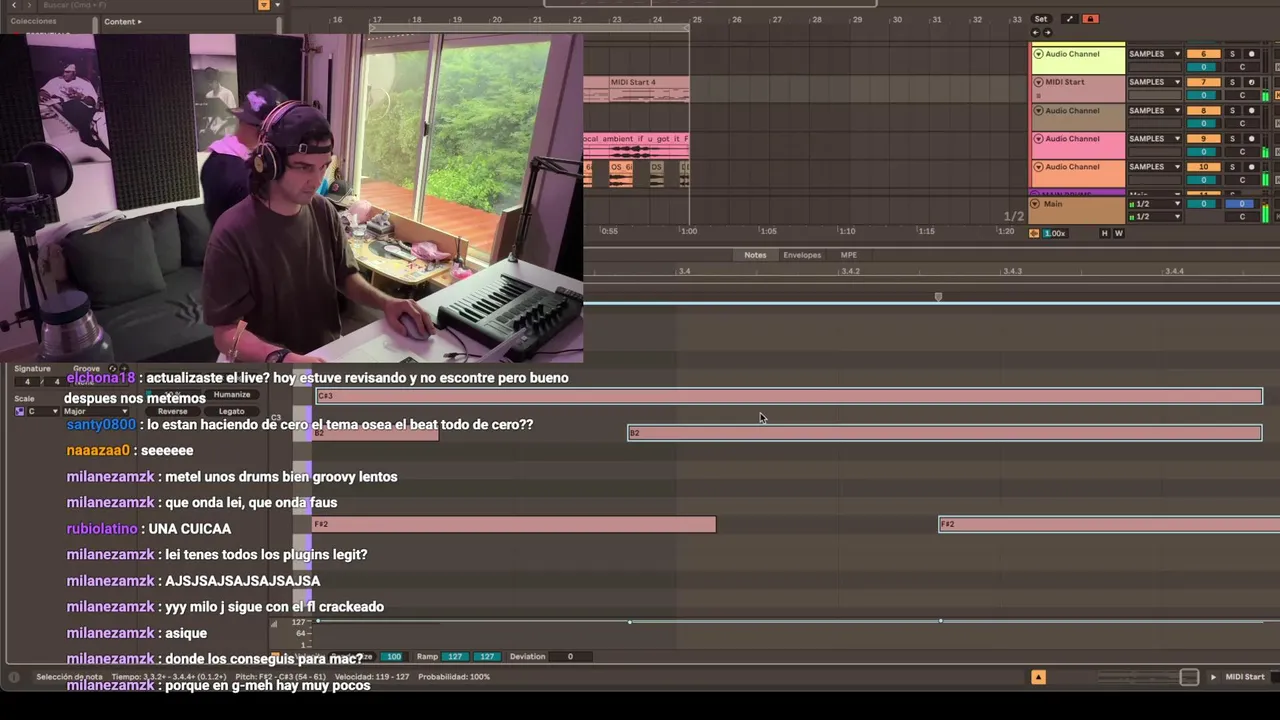
Task: Select the left F#2 note
Action: [x=514, y=524]
